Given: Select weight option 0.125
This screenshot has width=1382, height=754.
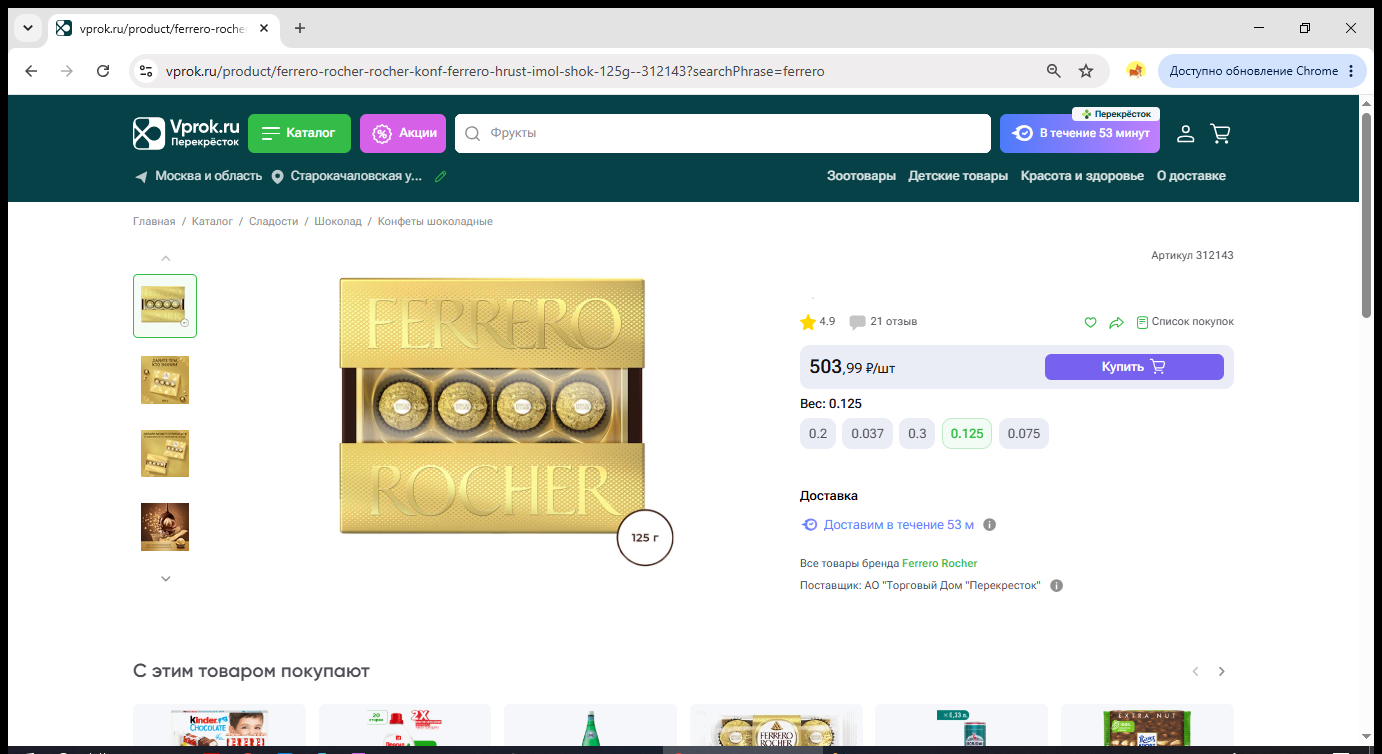Looking at the screenshot, I should [x=967, y=434].
